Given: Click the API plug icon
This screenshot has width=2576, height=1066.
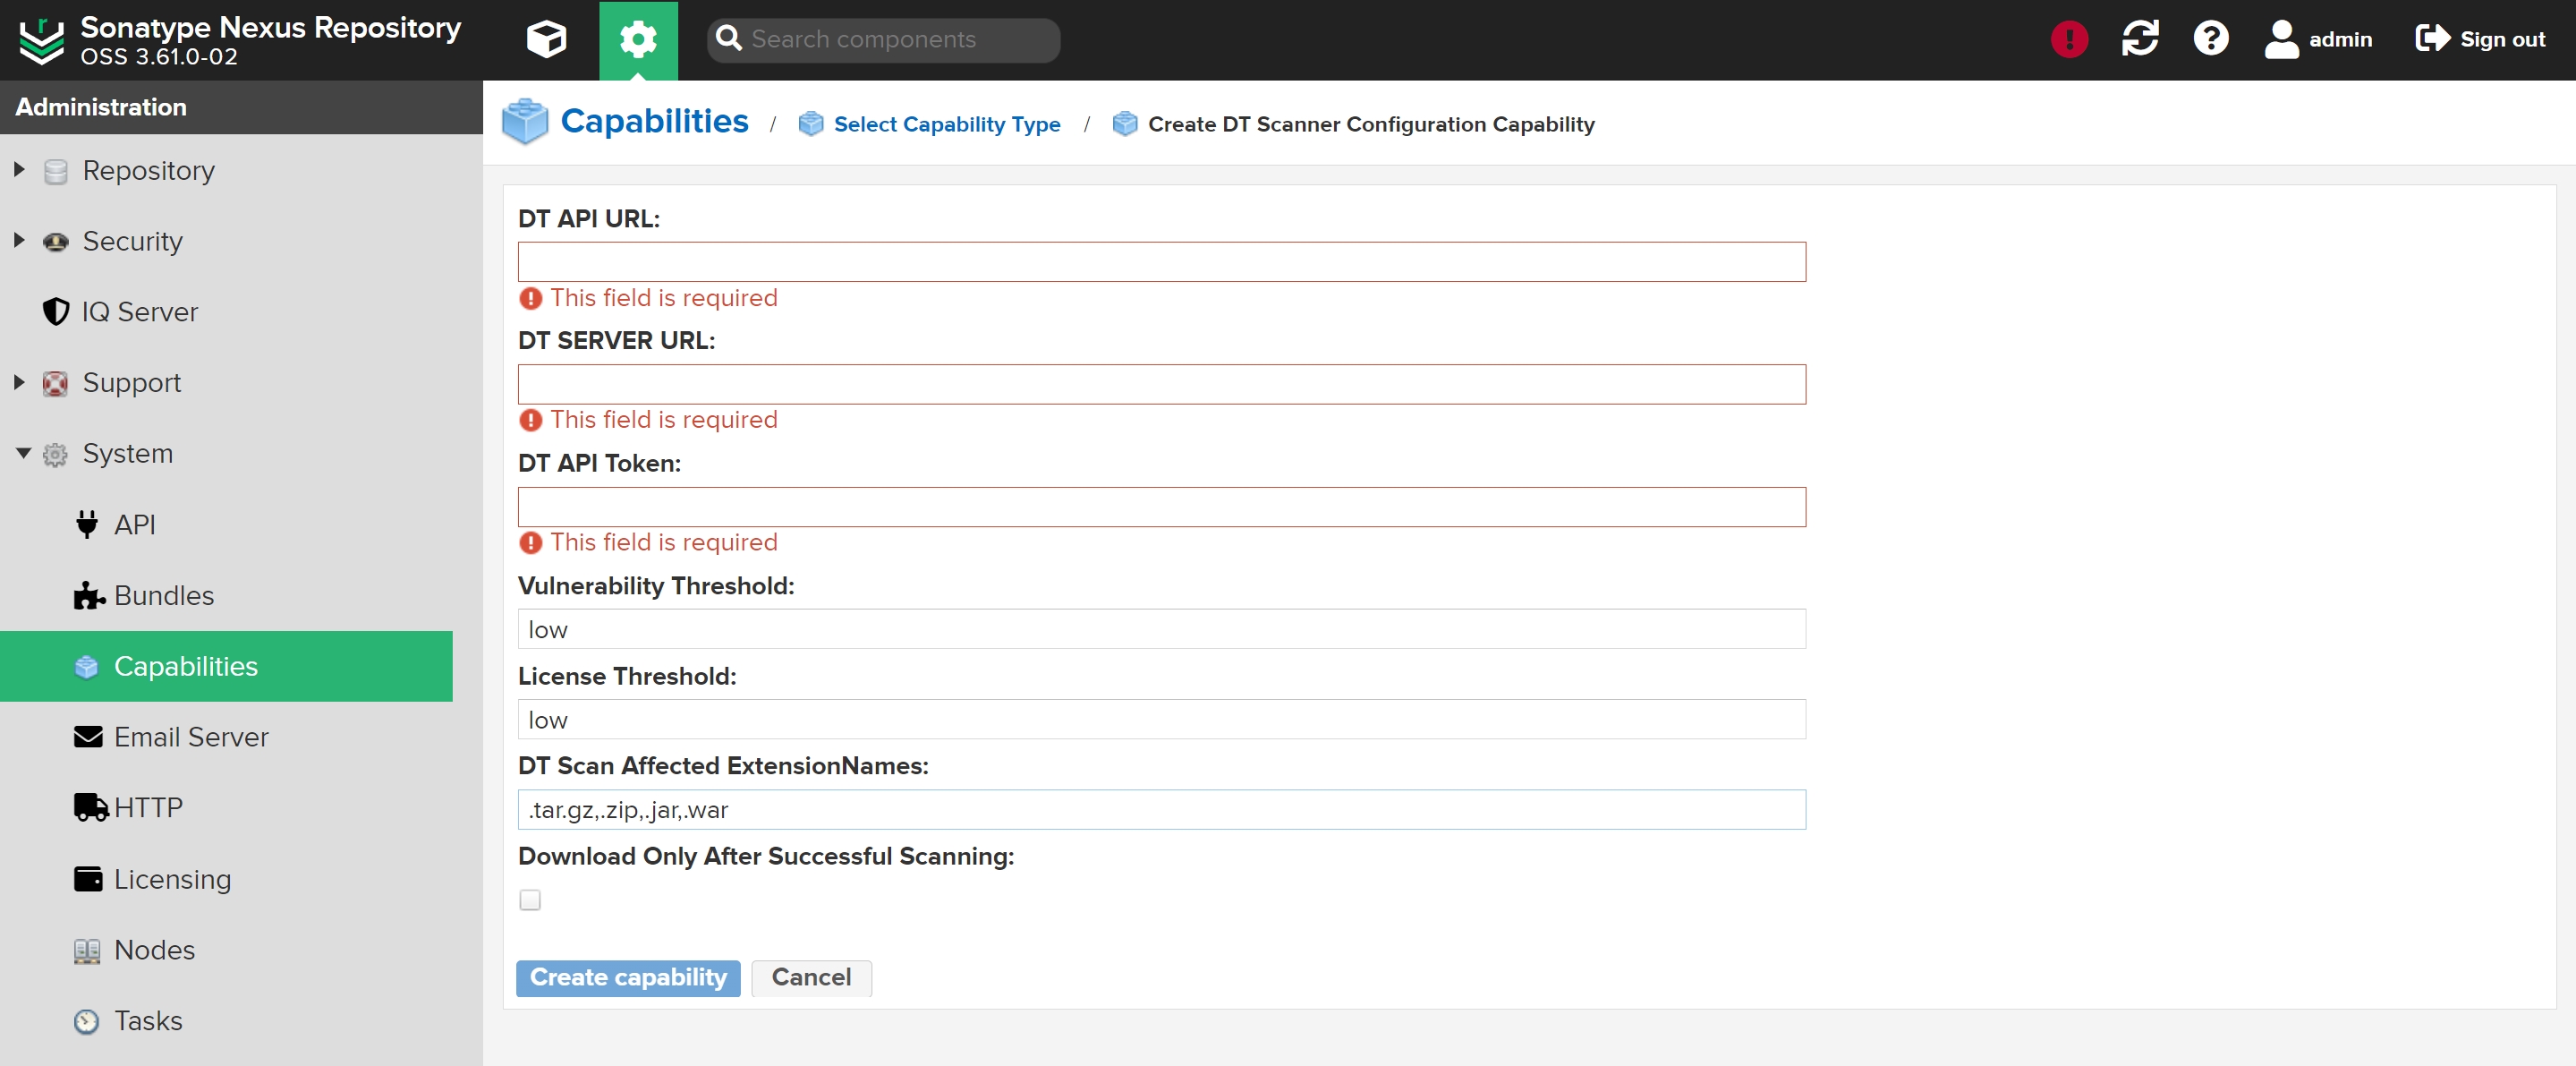Looking at the screenshot, I should (87, 524).
